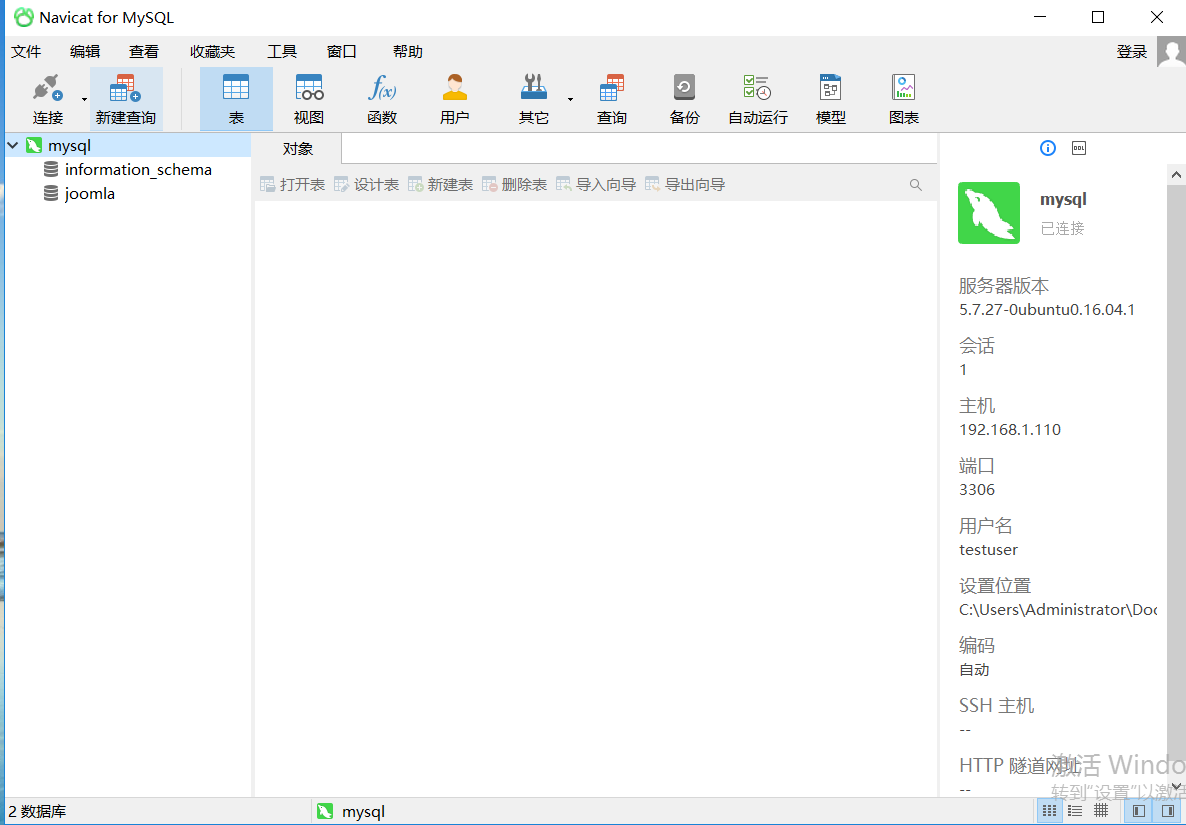Click the 新建查询 new query icon
Image resolution: width=1186 pixels, height=825 pixels.
pos(126,99)
